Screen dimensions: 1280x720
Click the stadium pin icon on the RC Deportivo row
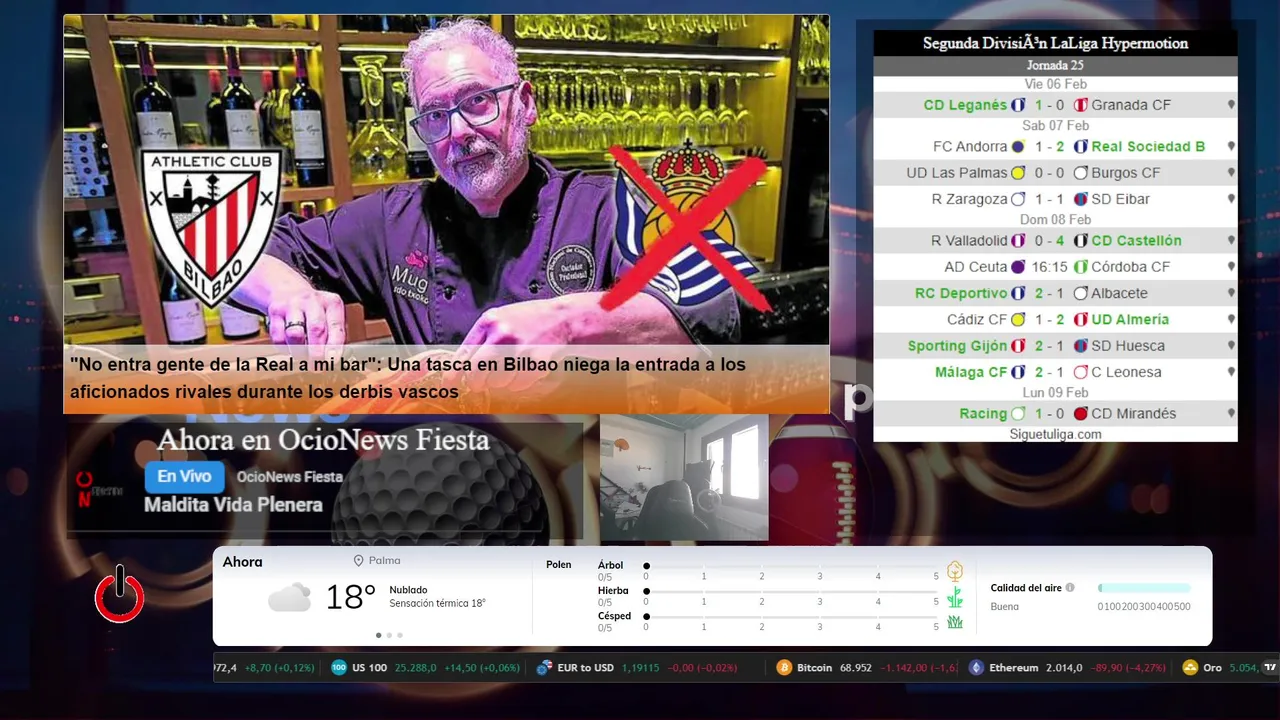click(x=1231, y=293)
